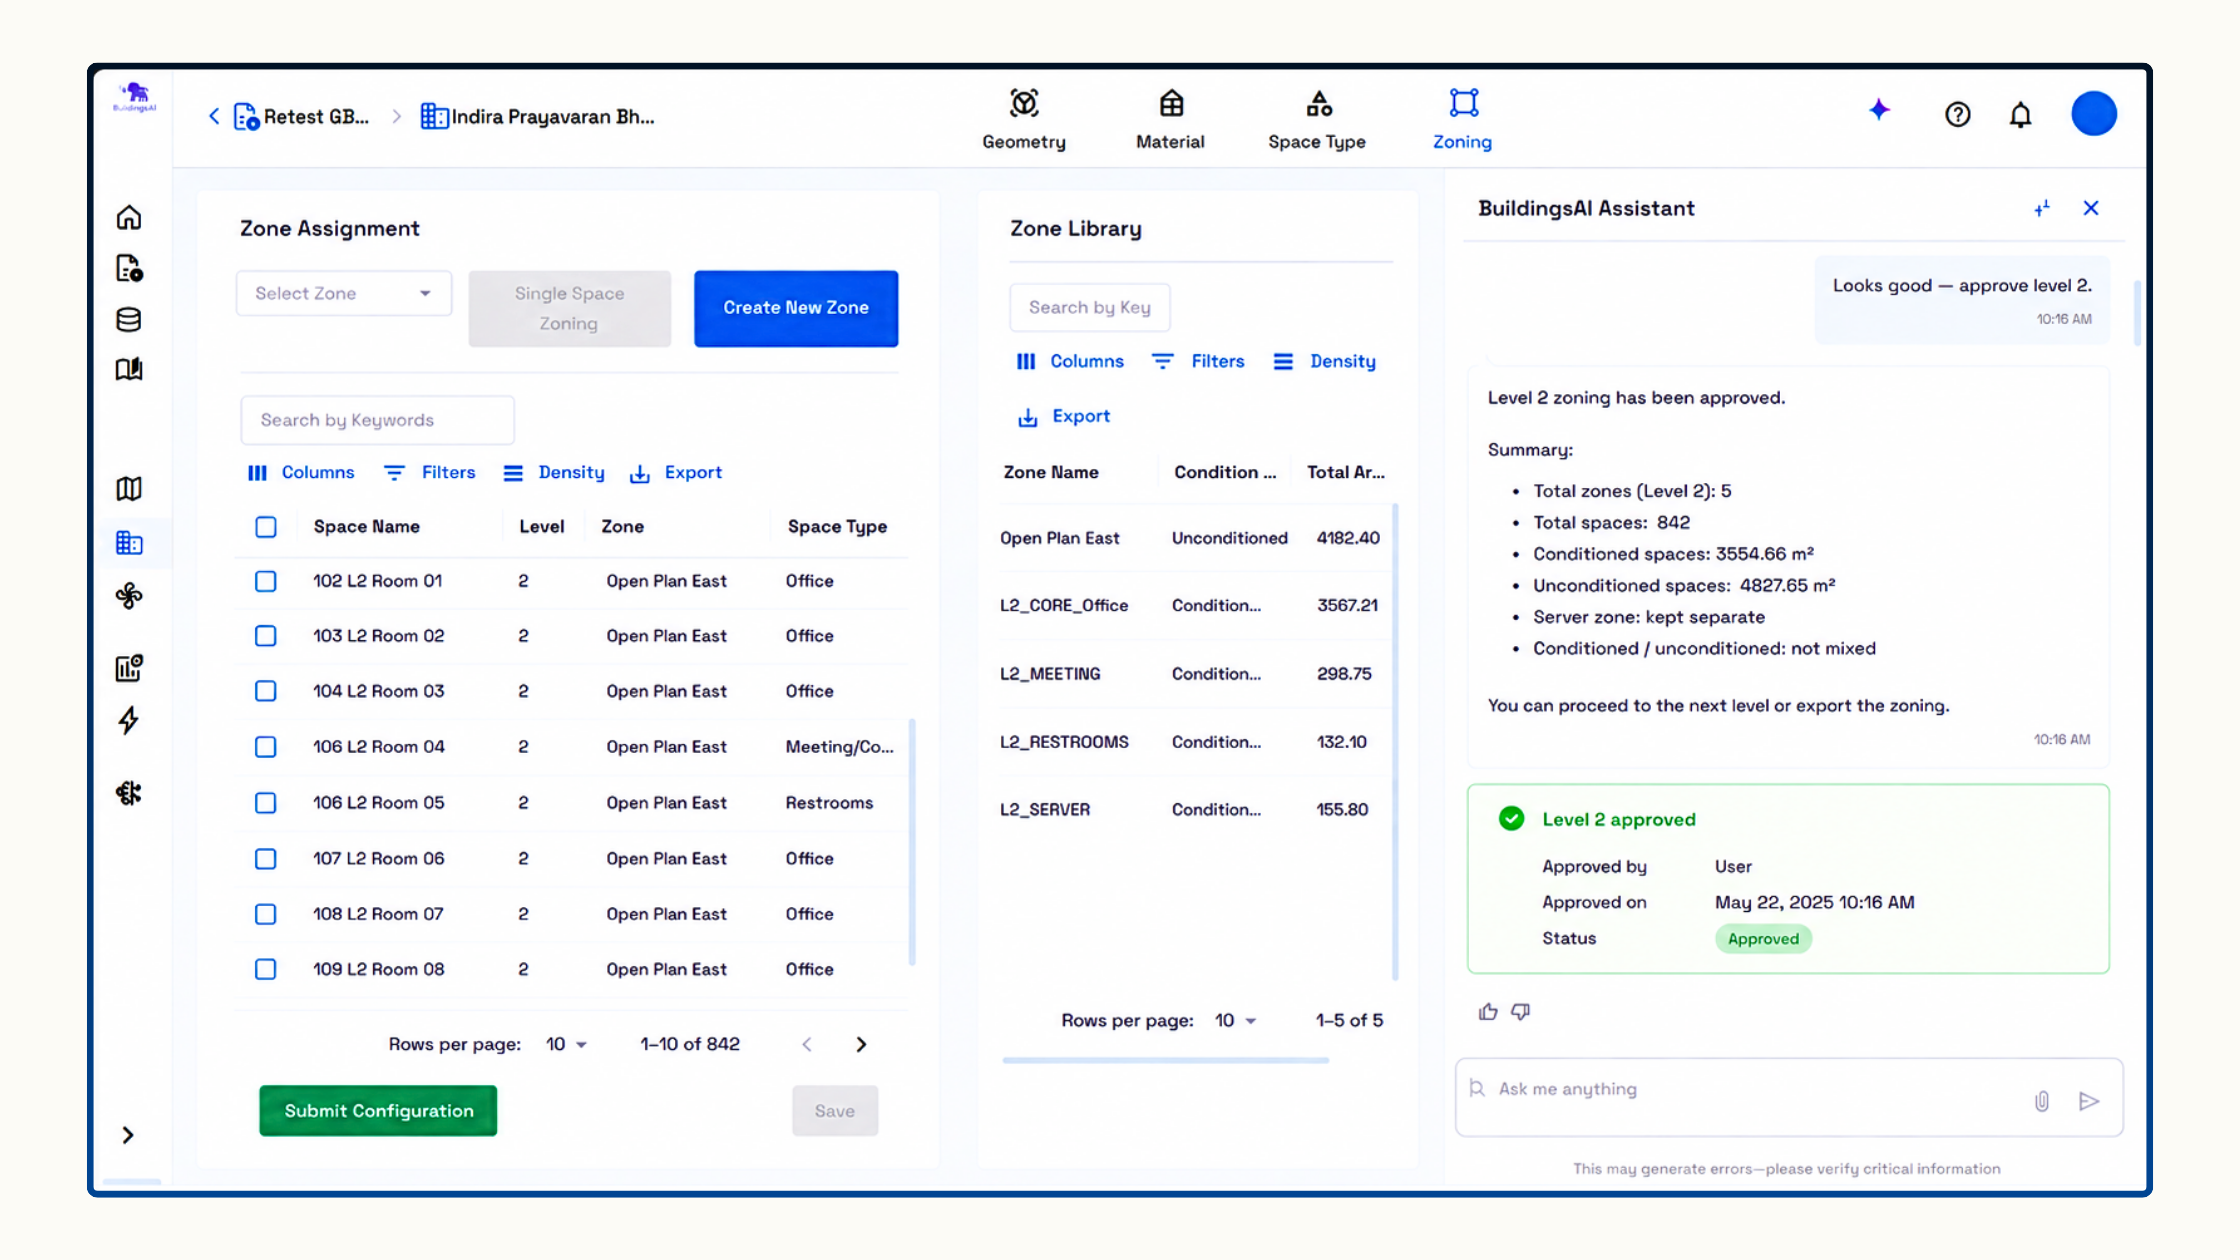
Task: Switch to the Space Type tab
Action: (1317, 119)
